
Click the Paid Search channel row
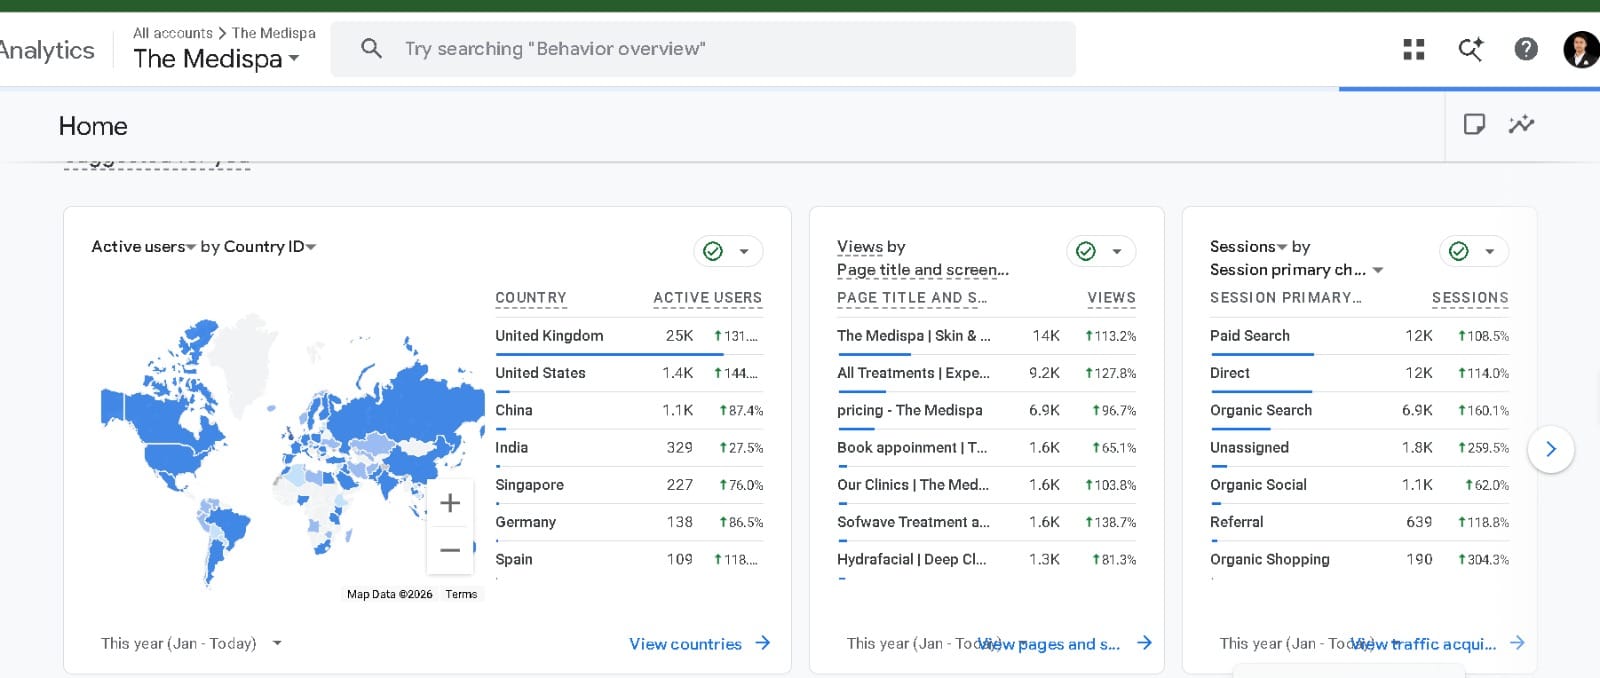point(1359,336)
